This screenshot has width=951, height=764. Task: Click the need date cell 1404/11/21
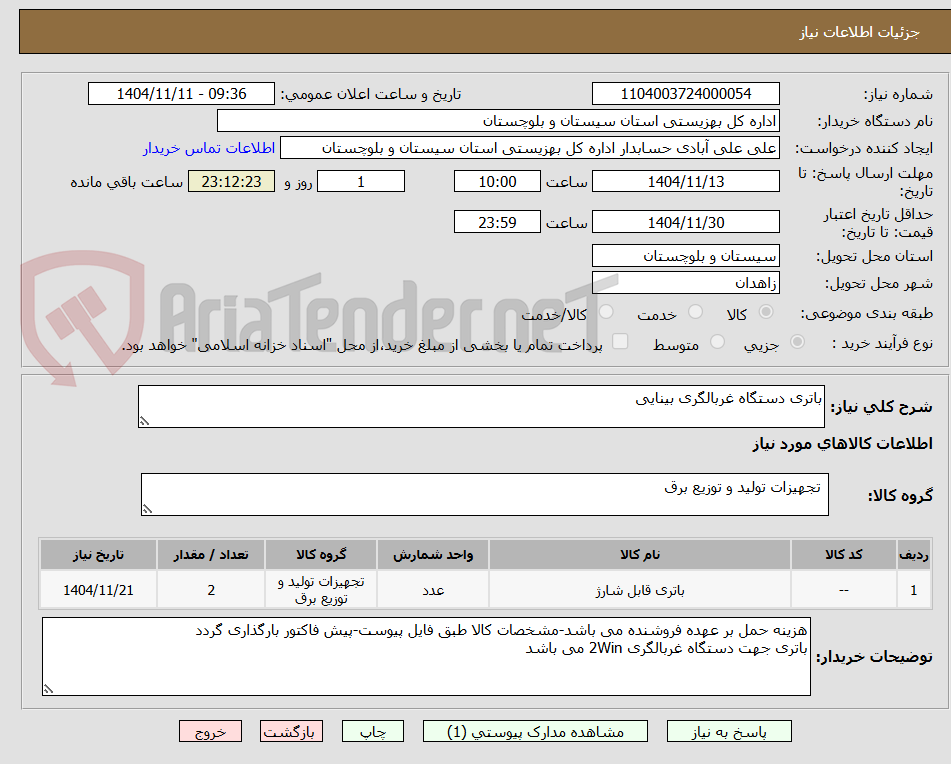[x=98, y=590]
